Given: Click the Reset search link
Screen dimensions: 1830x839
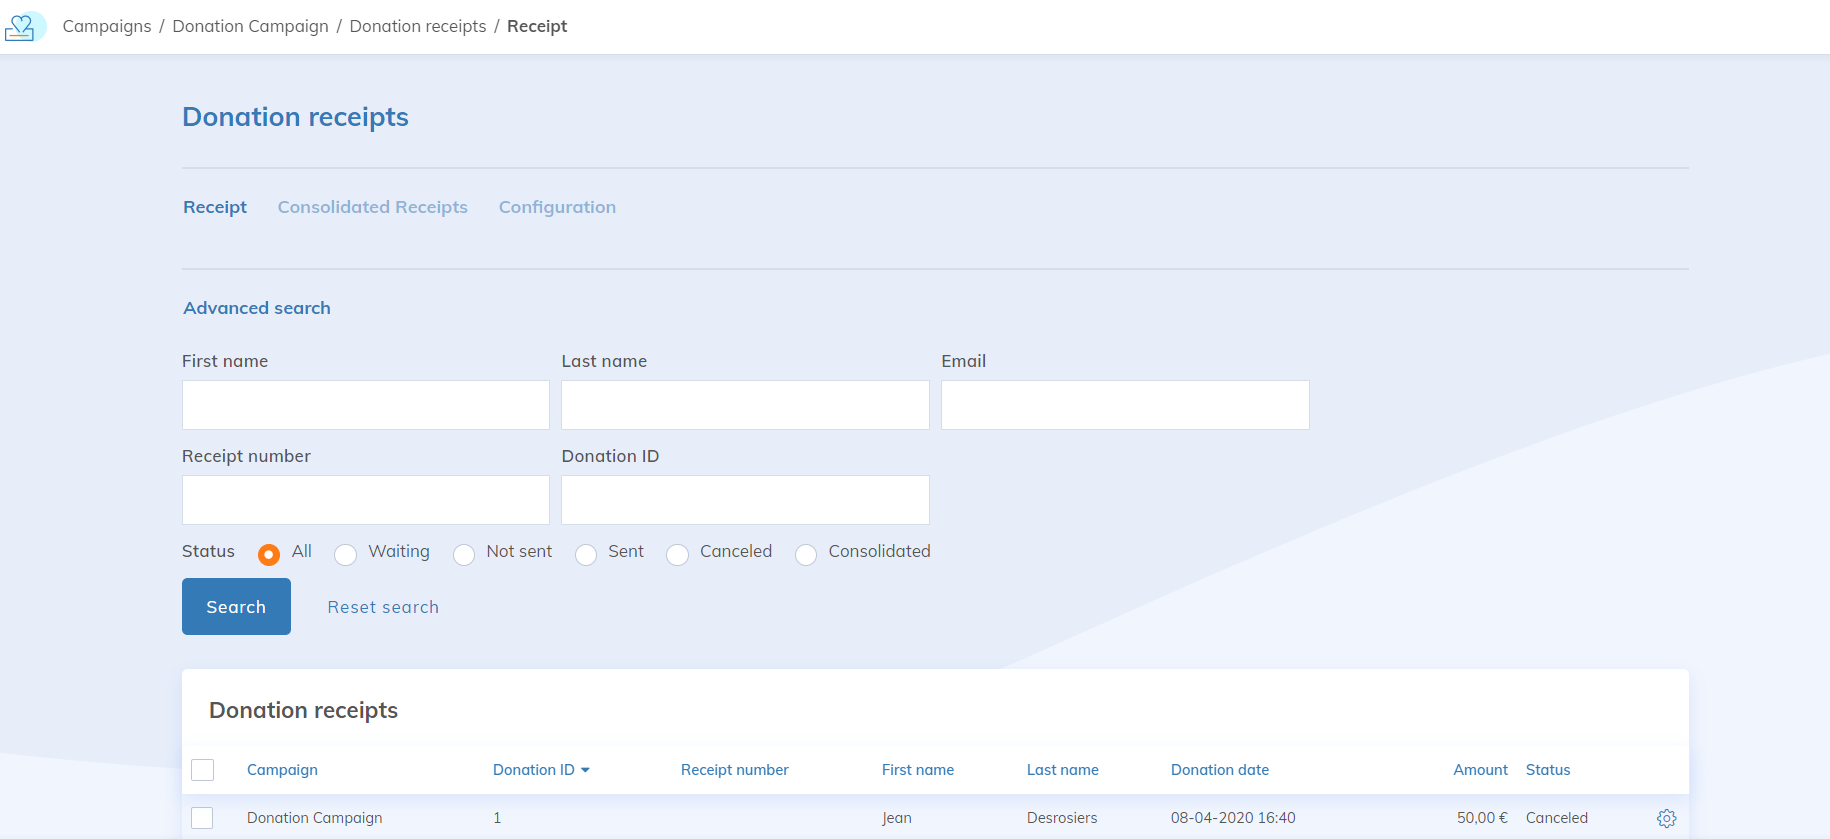Looking at the screenshot, I should click(383, 607).
